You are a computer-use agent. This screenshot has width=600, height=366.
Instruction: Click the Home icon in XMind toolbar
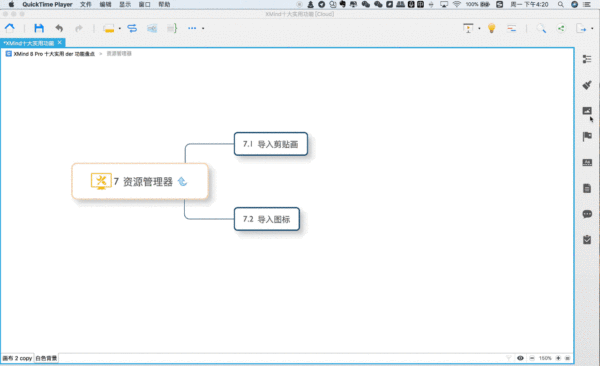tap(10, 28)
